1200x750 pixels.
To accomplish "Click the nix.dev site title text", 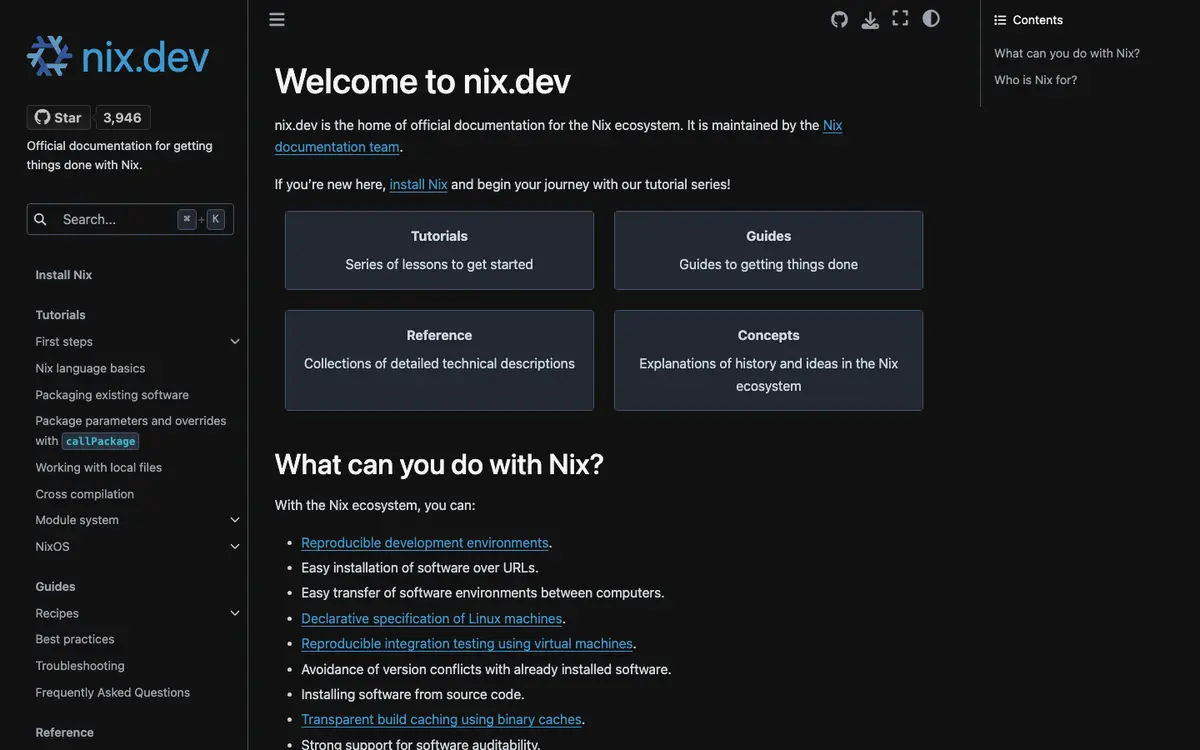I will [145, 57].
